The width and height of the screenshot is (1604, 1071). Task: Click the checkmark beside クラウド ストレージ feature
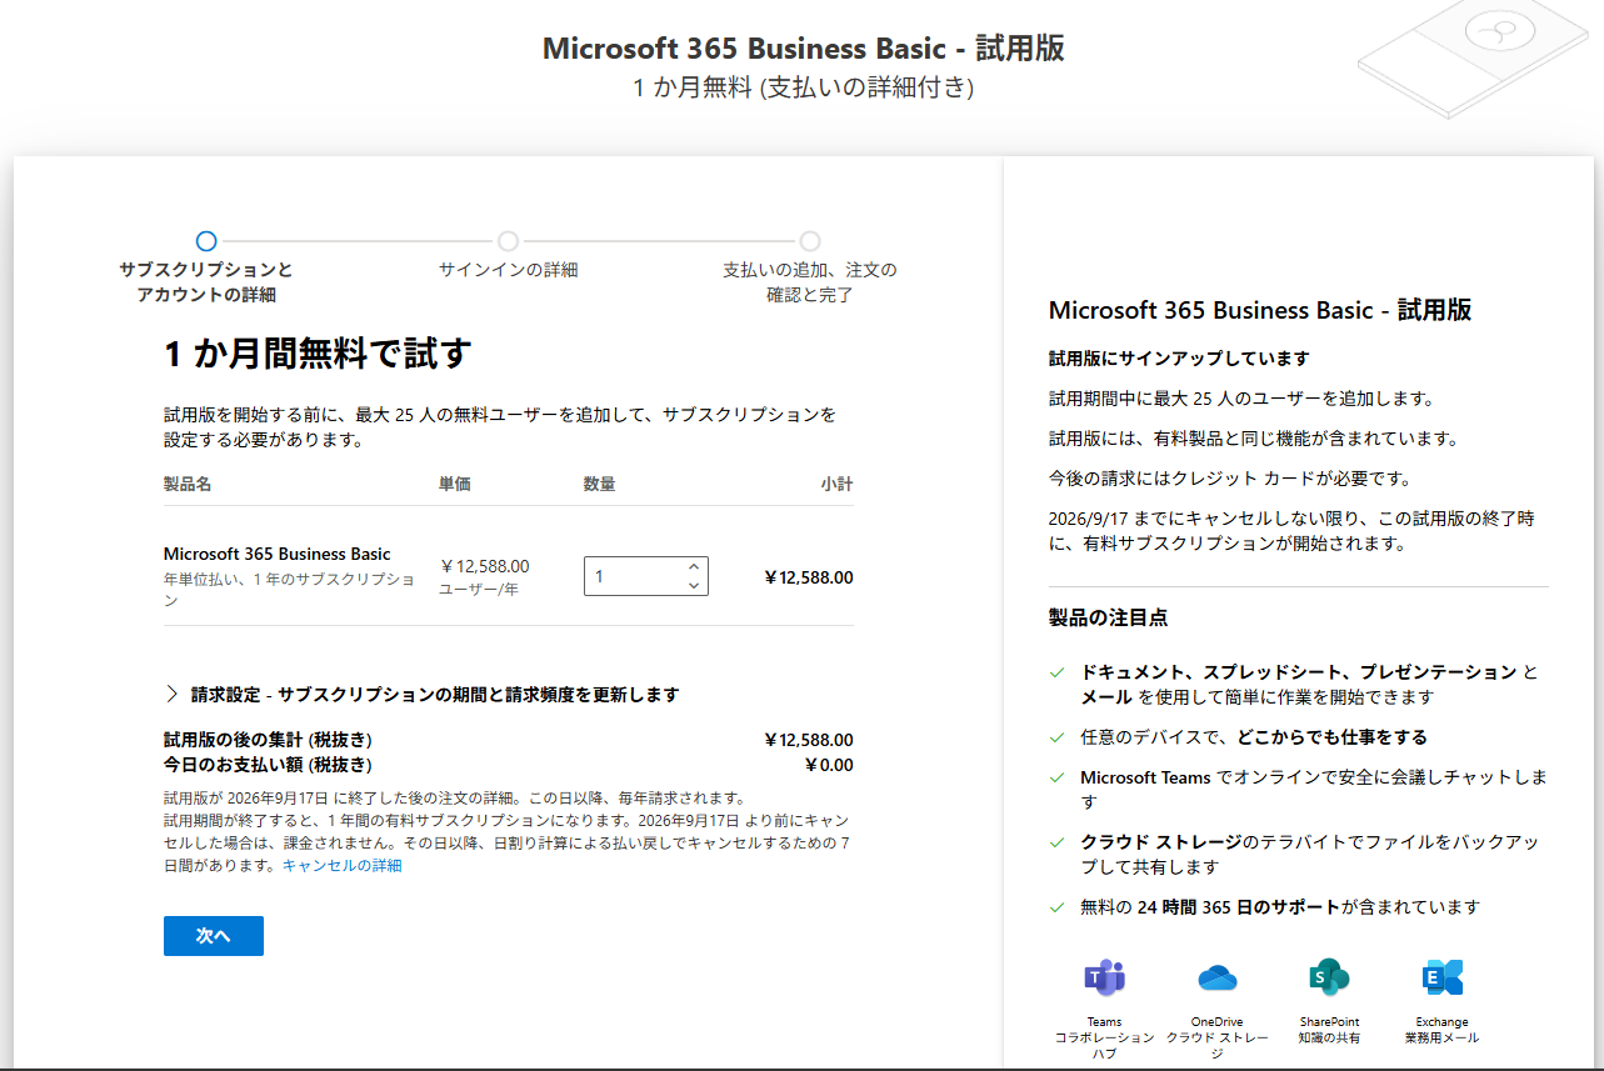pos(1057,842)
